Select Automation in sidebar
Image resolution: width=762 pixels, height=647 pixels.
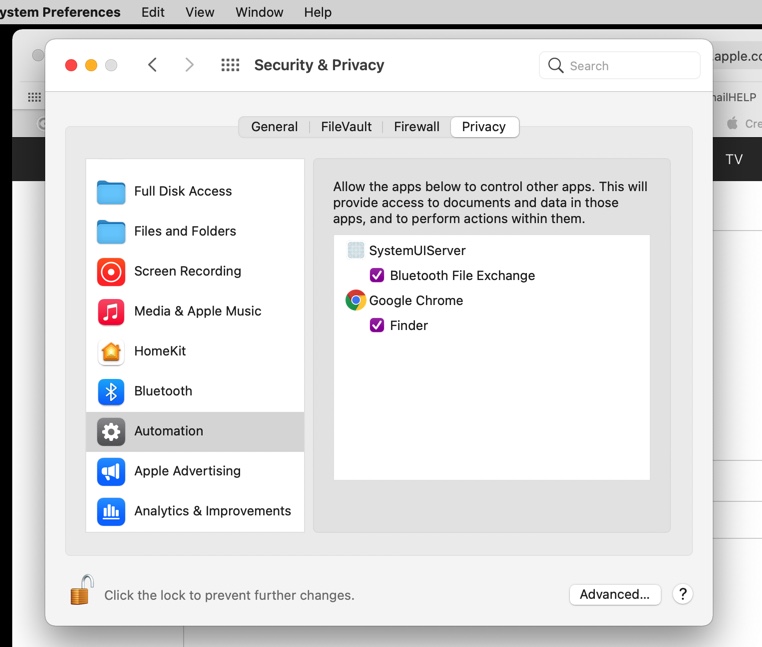point(195,432)
